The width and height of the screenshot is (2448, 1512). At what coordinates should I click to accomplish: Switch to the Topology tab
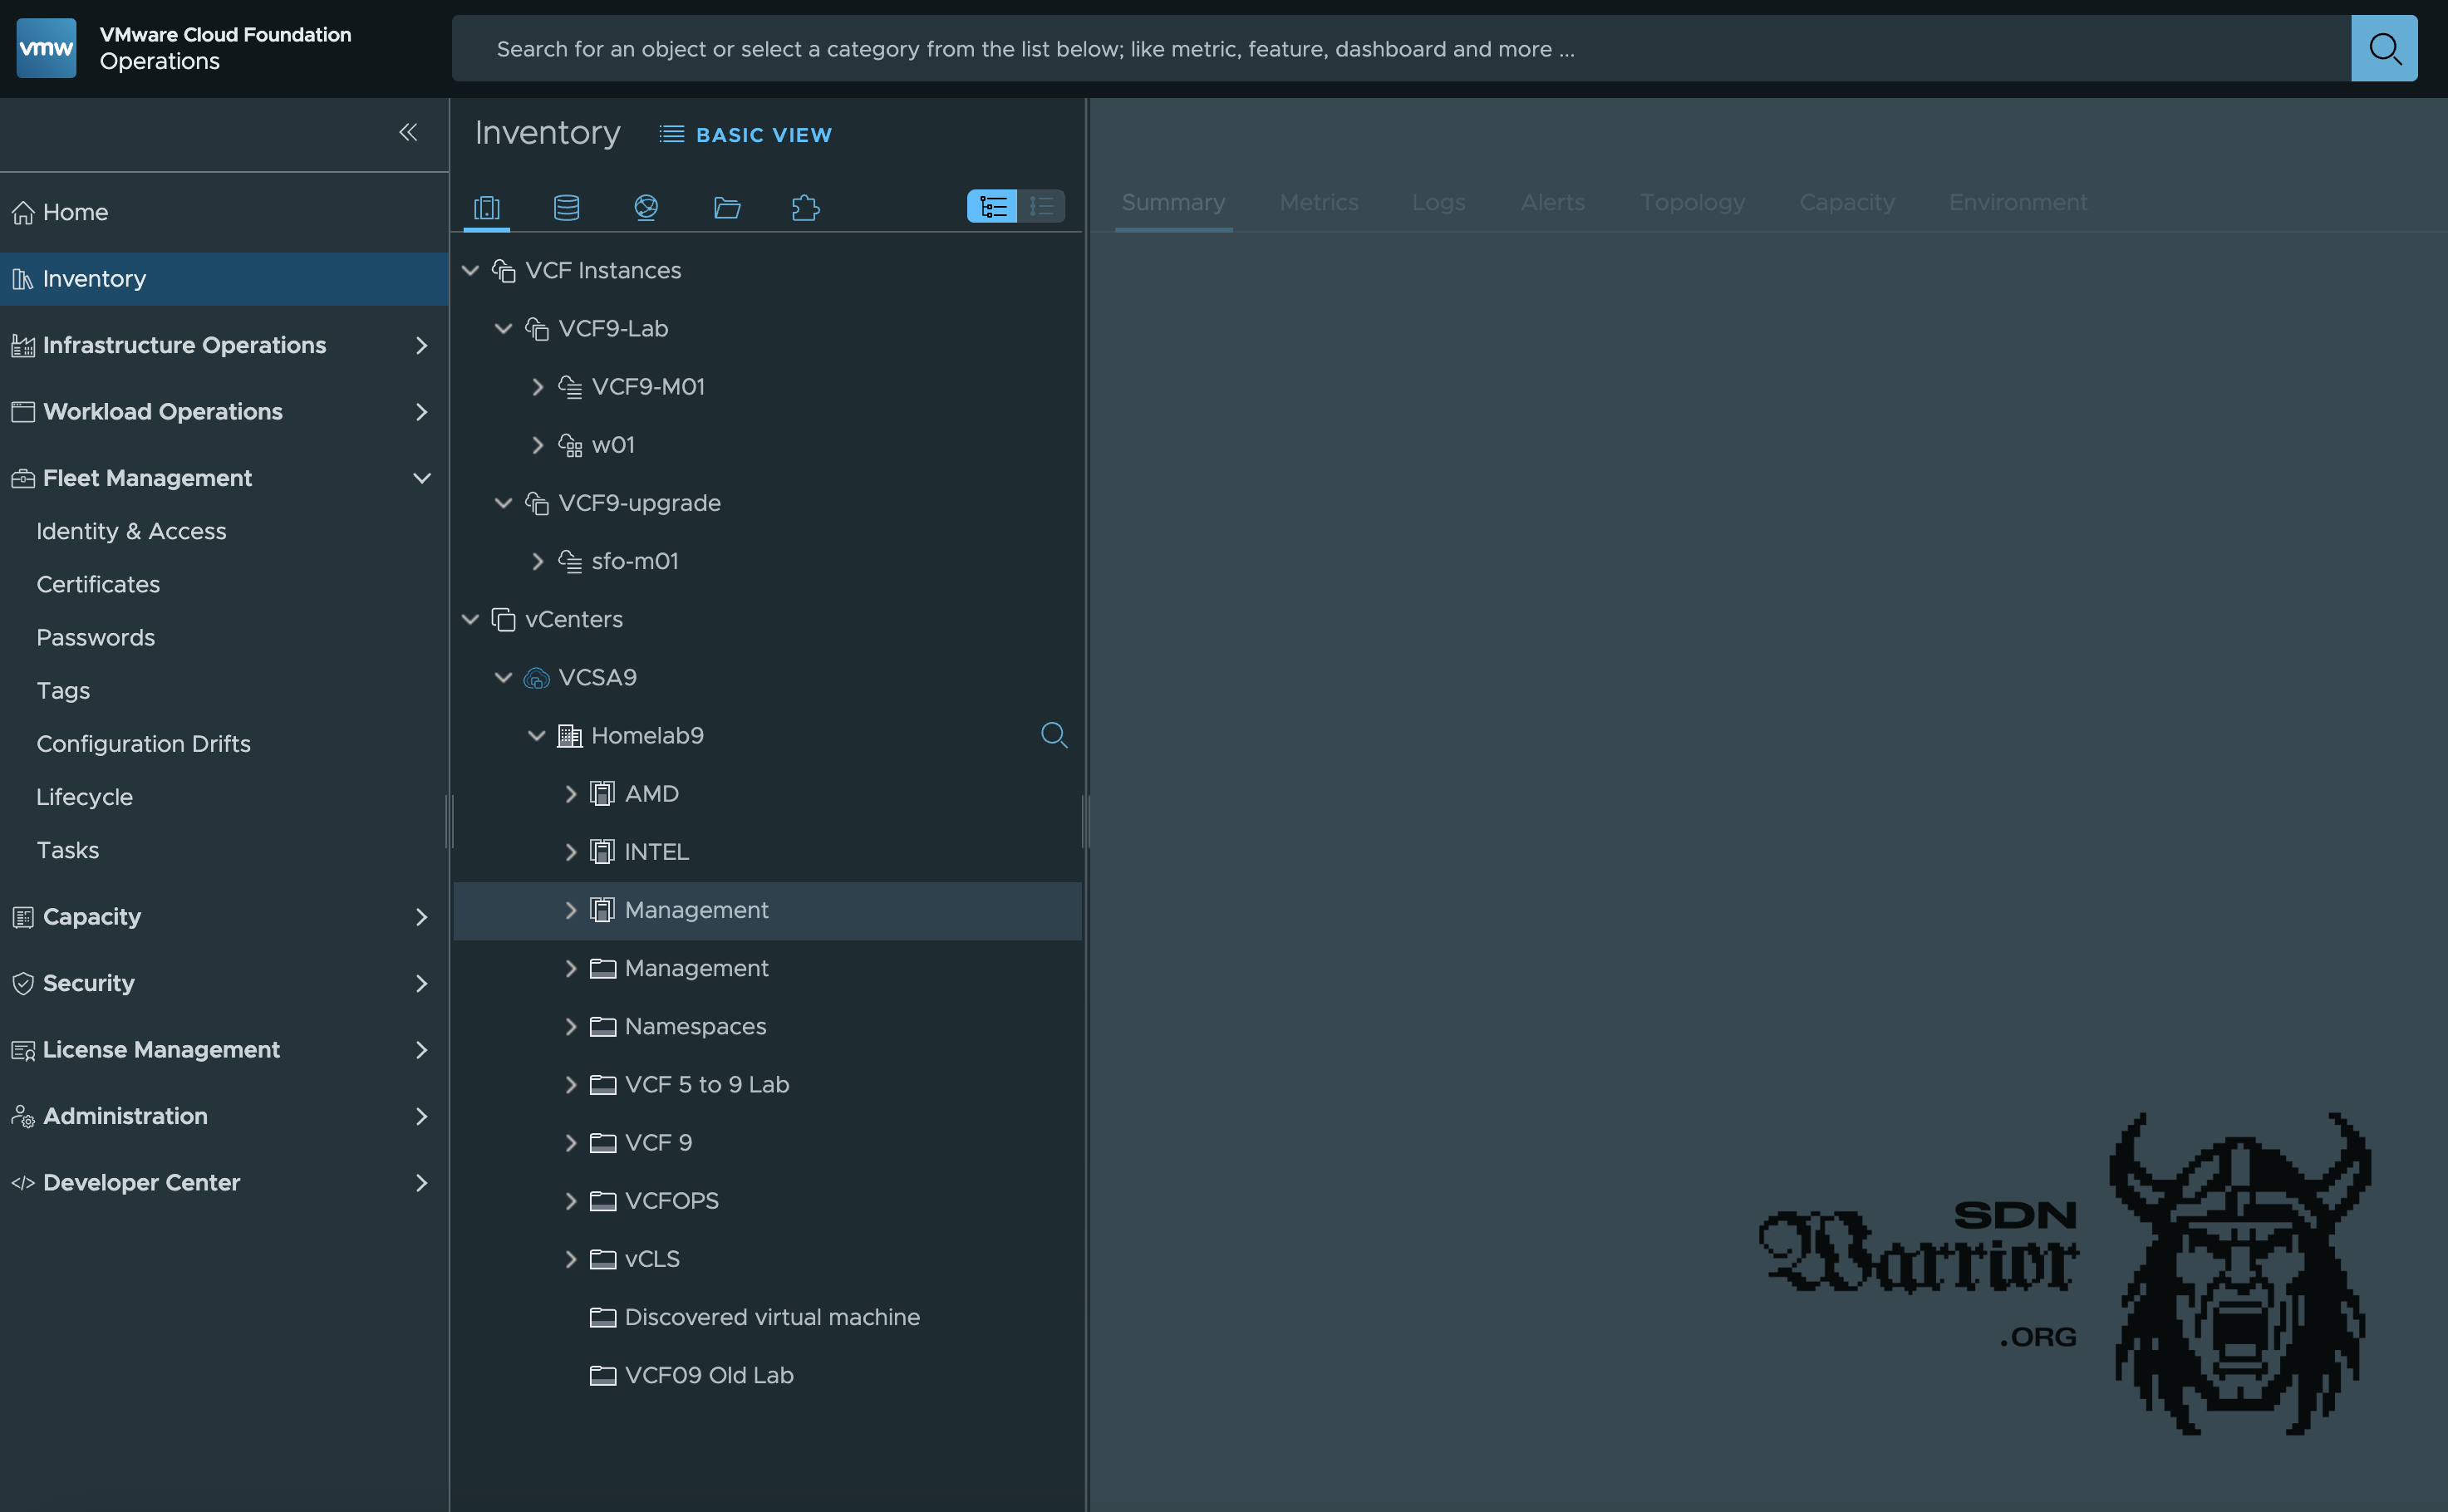click(x=1692, y=202)
